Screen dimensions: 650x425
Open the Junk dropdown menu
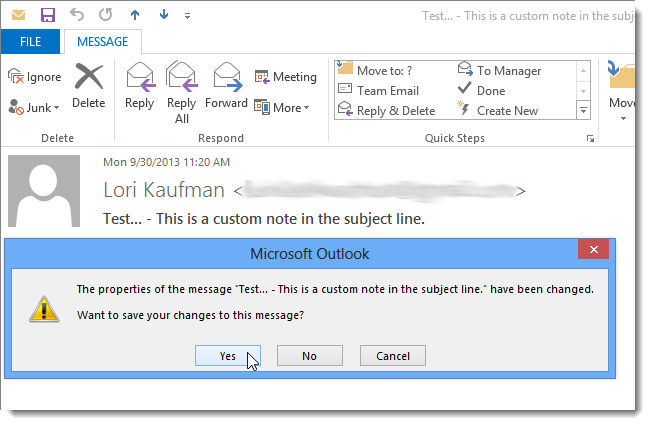(x=34, y=108)
